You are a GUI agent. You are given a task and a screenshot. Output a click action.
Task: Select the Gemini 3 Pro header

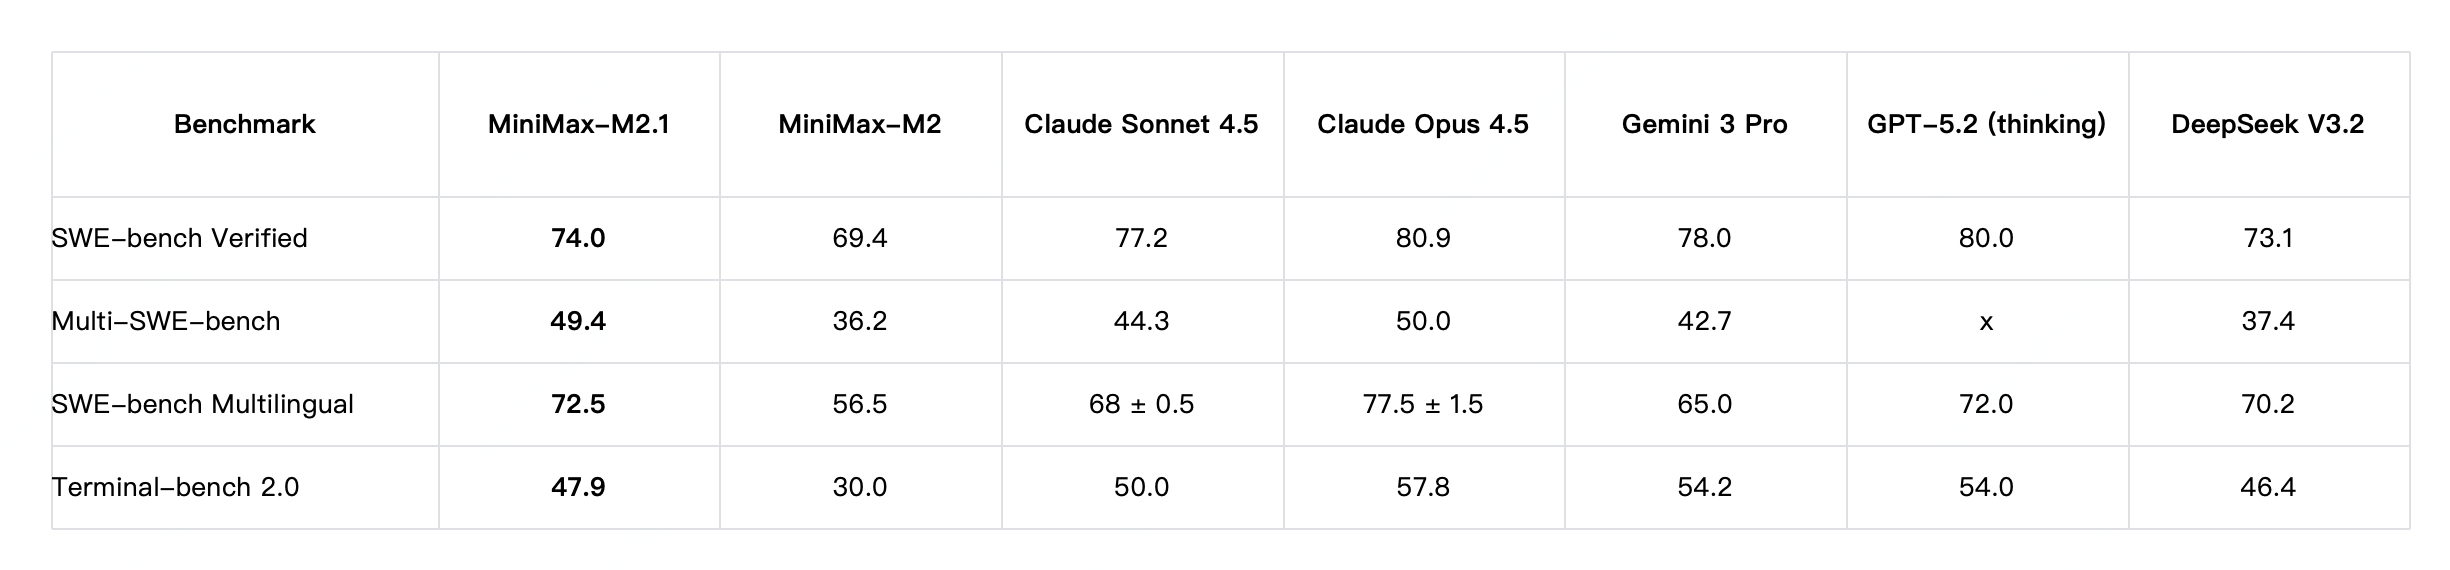(x=1704, y=124)
